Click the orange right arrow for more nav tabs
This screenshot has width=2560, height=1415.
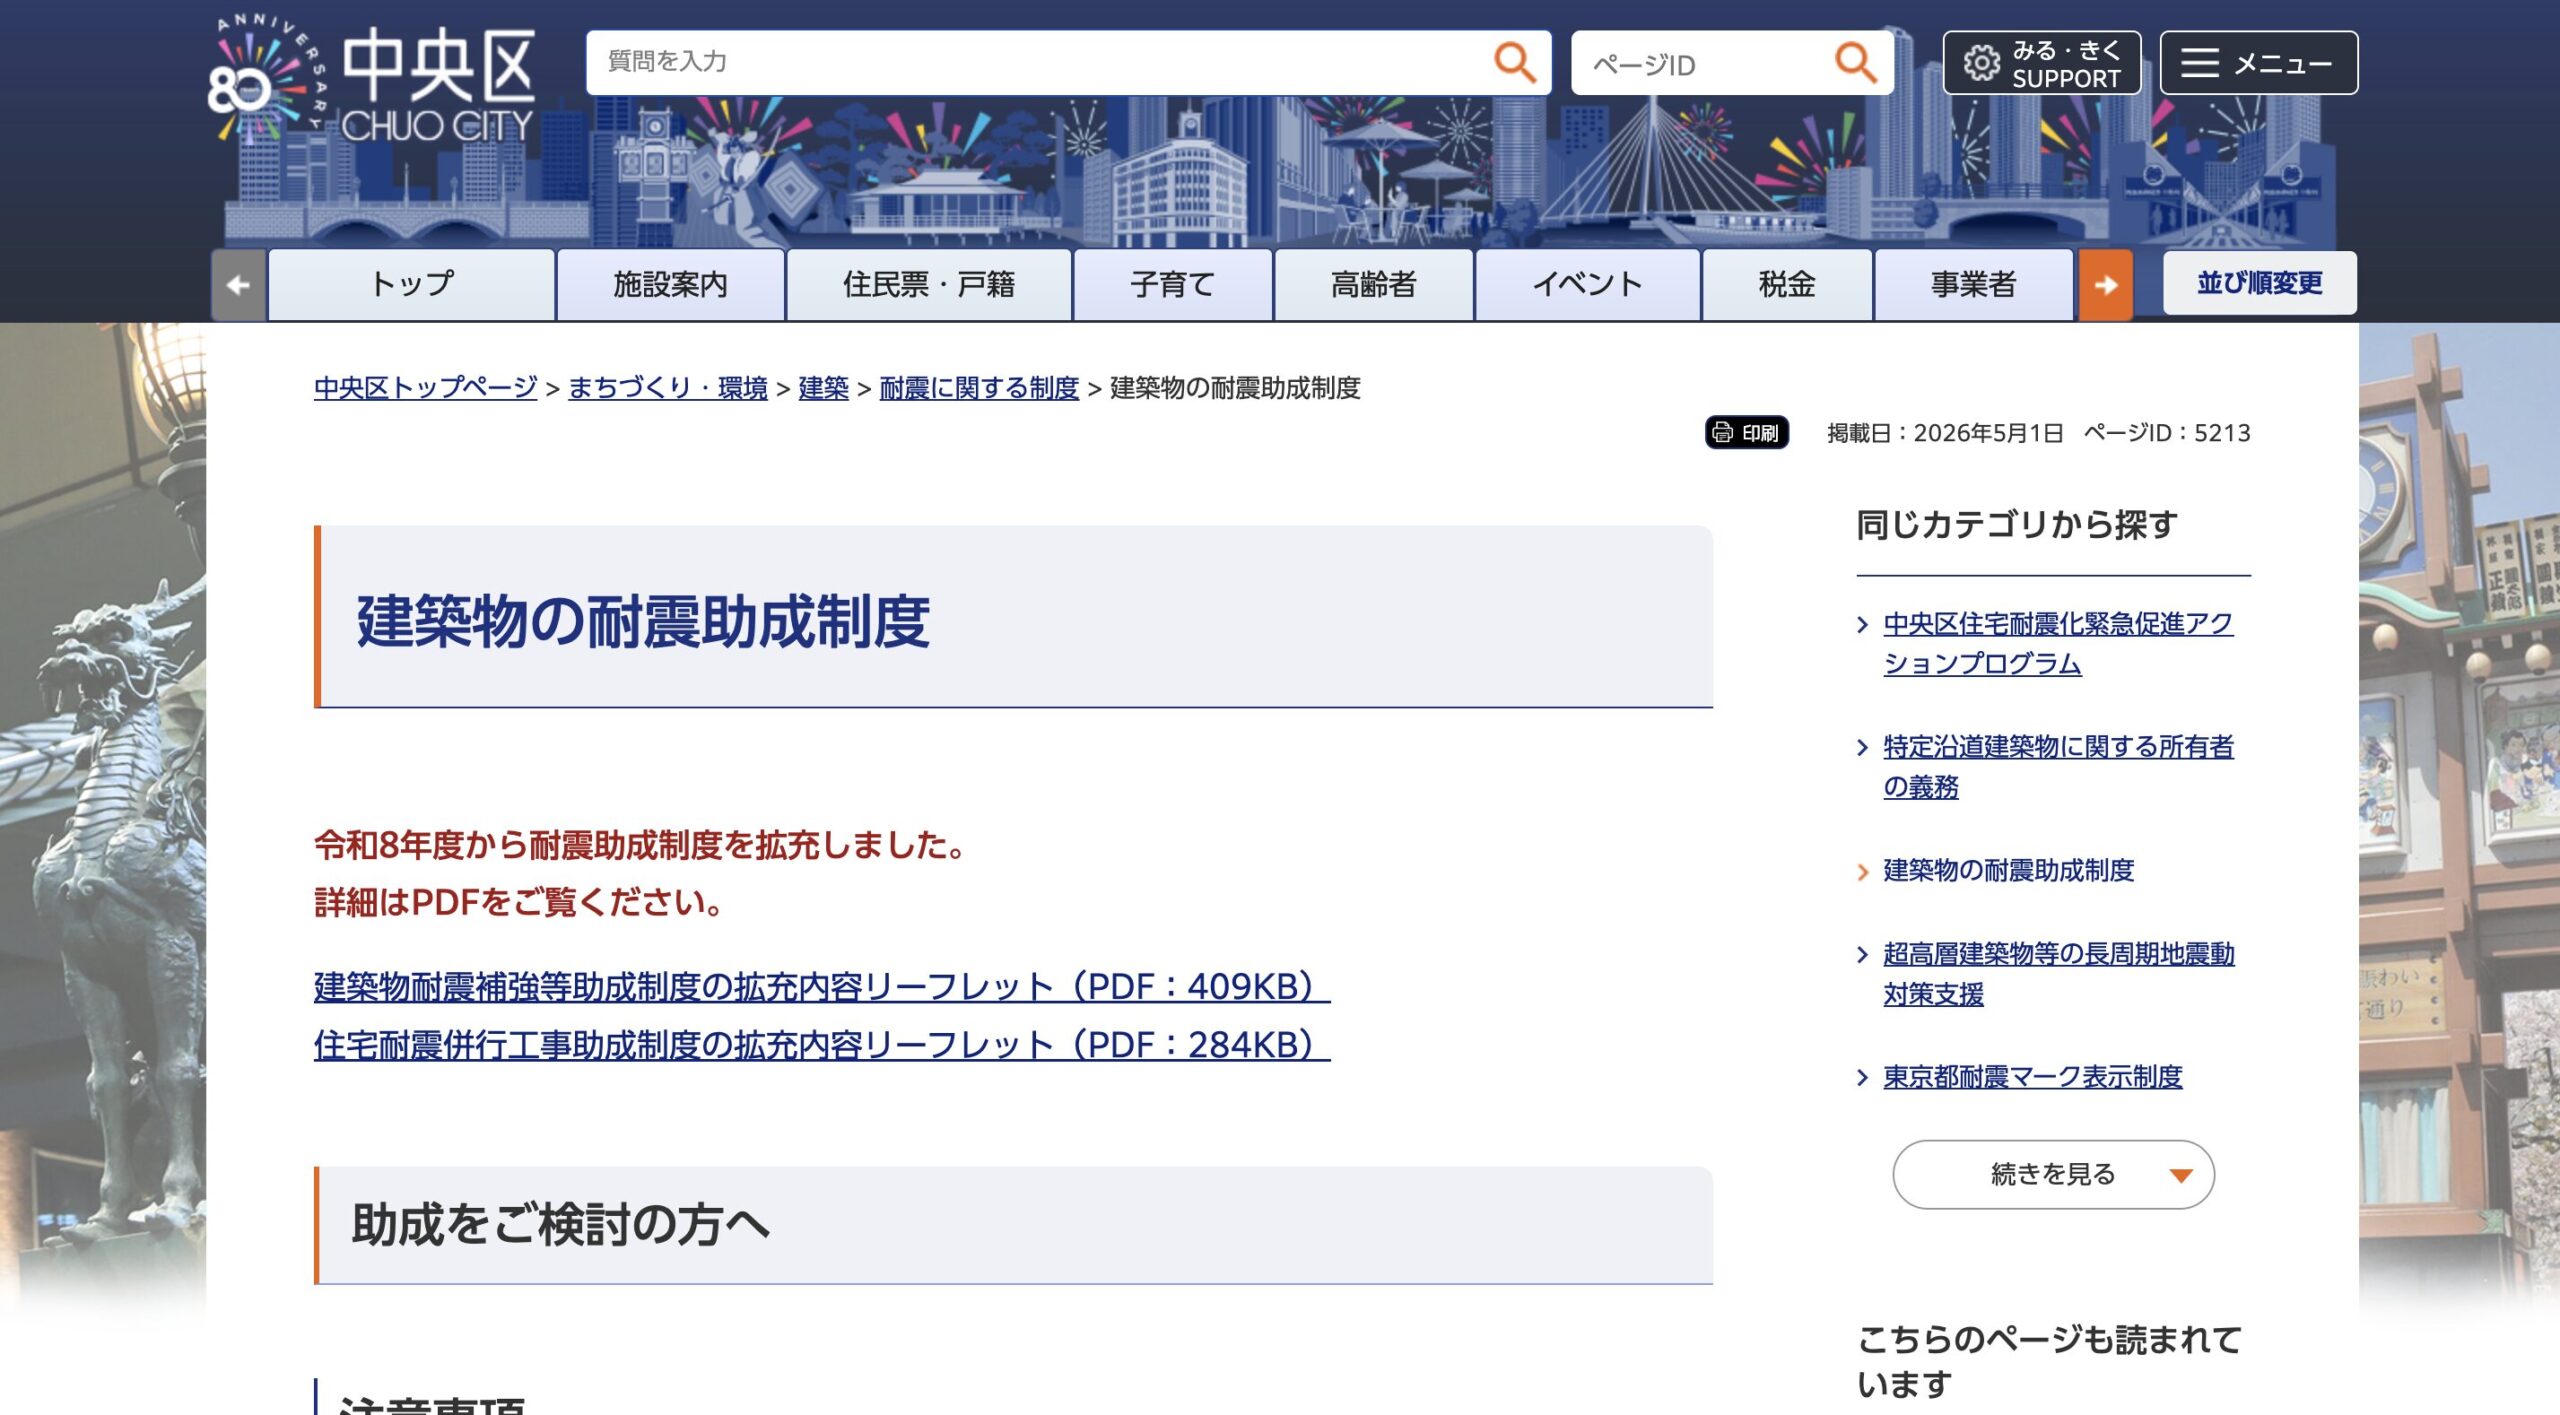pos(2105,285)
